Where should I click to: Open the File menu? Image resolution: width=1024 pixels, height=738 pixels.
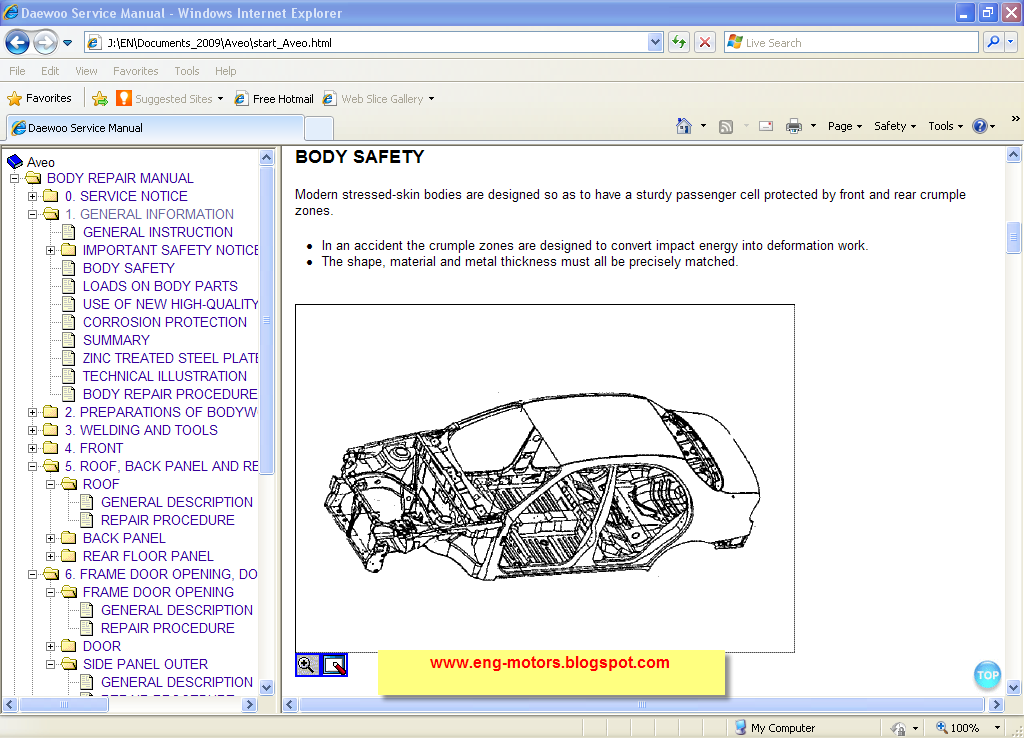(x=17, y=71)
